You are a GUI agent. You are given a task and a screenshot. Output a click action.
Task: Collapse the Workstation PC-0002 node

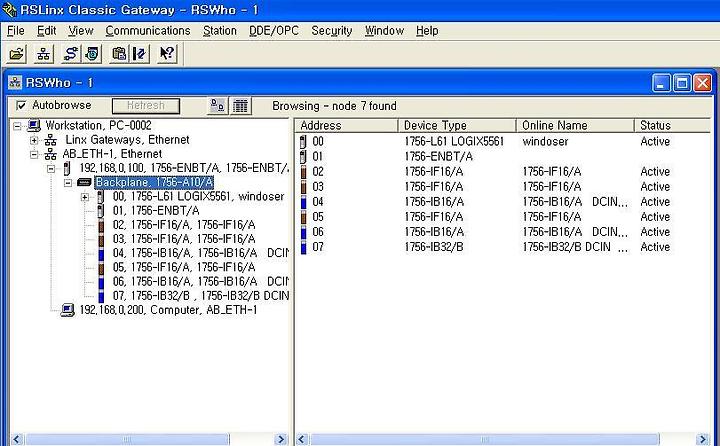(x=17, y=126)
